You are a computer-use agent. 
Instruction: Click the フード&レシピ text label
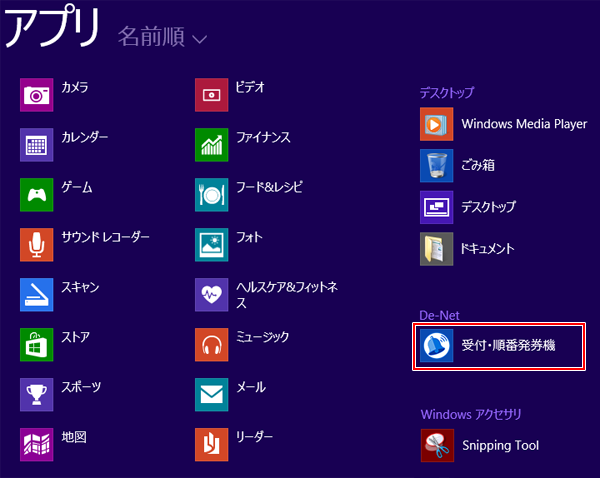coord(269,187)
